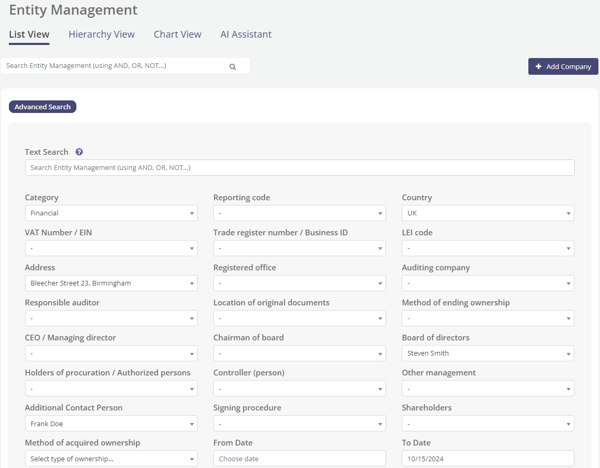Expand the LEI code dropdown
This screenshot has height=468, width=600.
[x=488, y=248]
